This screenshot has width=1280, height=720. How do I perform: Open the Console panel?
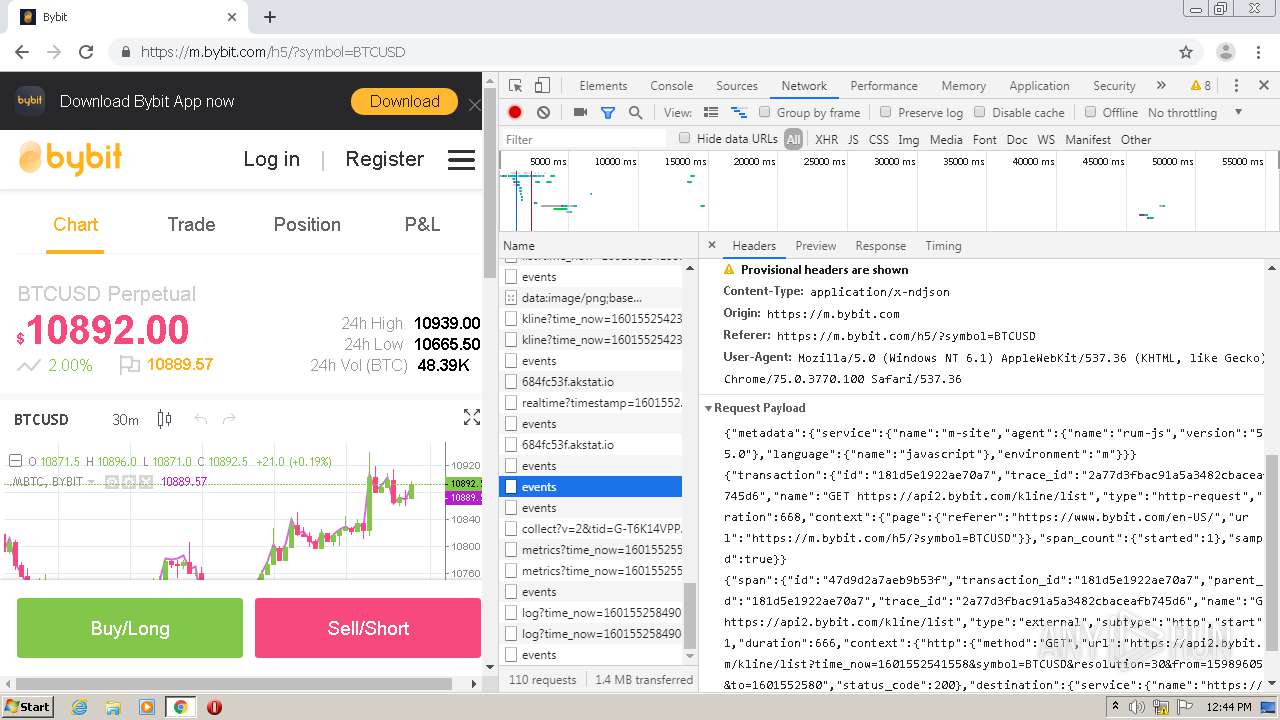coord(671,86)
